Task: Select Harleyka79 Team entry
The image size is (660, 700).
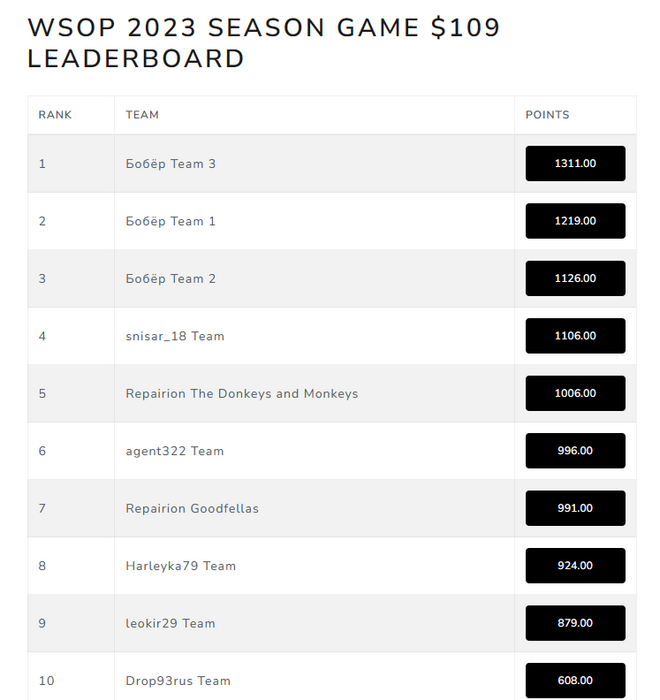Action: click(x=180, y=566)
